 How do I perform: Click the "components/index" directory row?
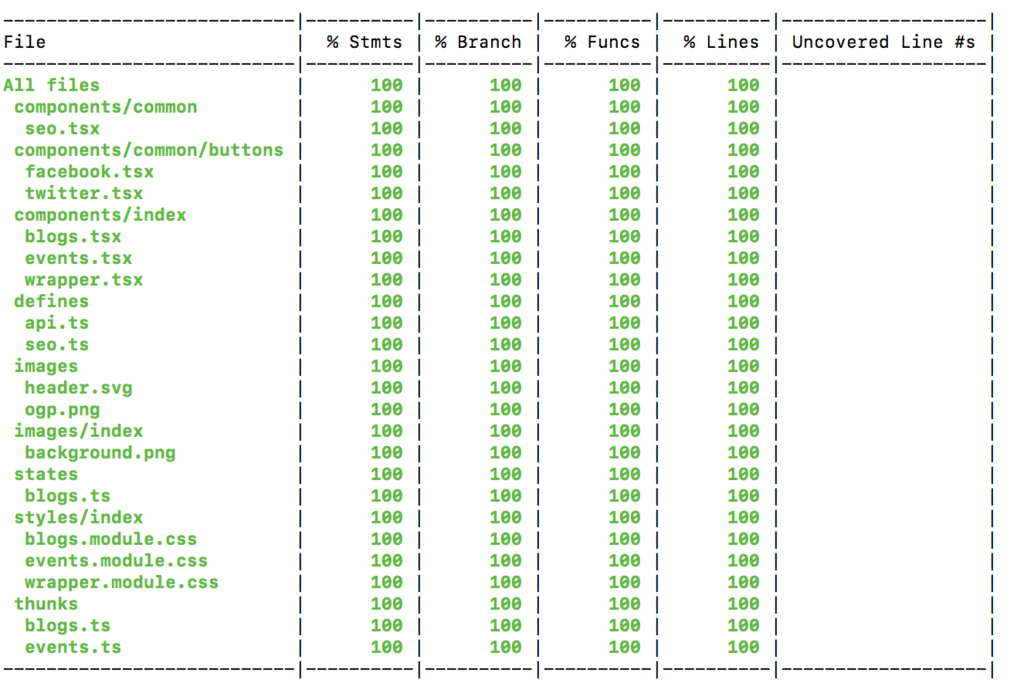click(101, 215)
